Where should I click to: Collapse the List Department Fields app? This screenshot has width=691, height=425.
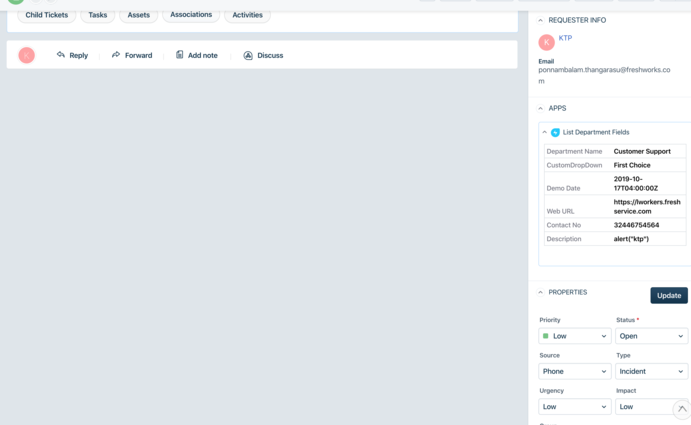545,132
